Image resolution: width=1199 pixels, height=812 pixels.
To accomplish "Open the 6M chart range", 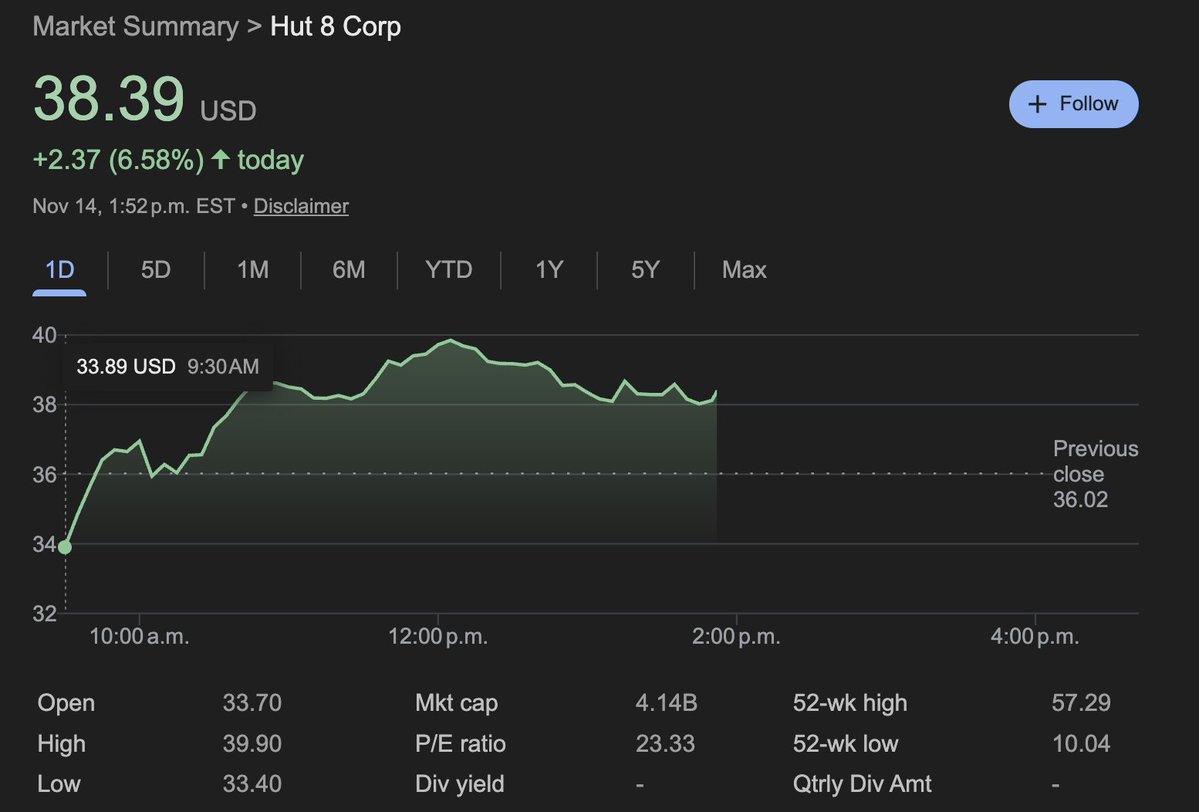I will coord(349,270).
